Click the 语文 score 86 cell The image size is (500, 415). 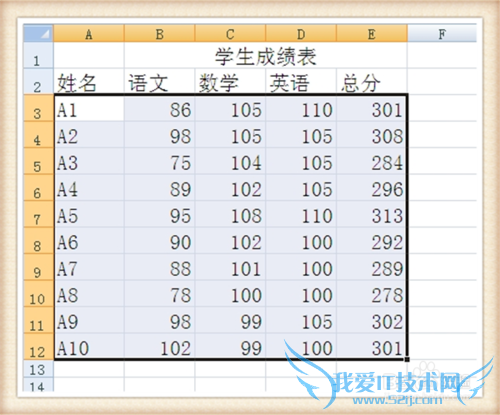click(x=160, y=108)
